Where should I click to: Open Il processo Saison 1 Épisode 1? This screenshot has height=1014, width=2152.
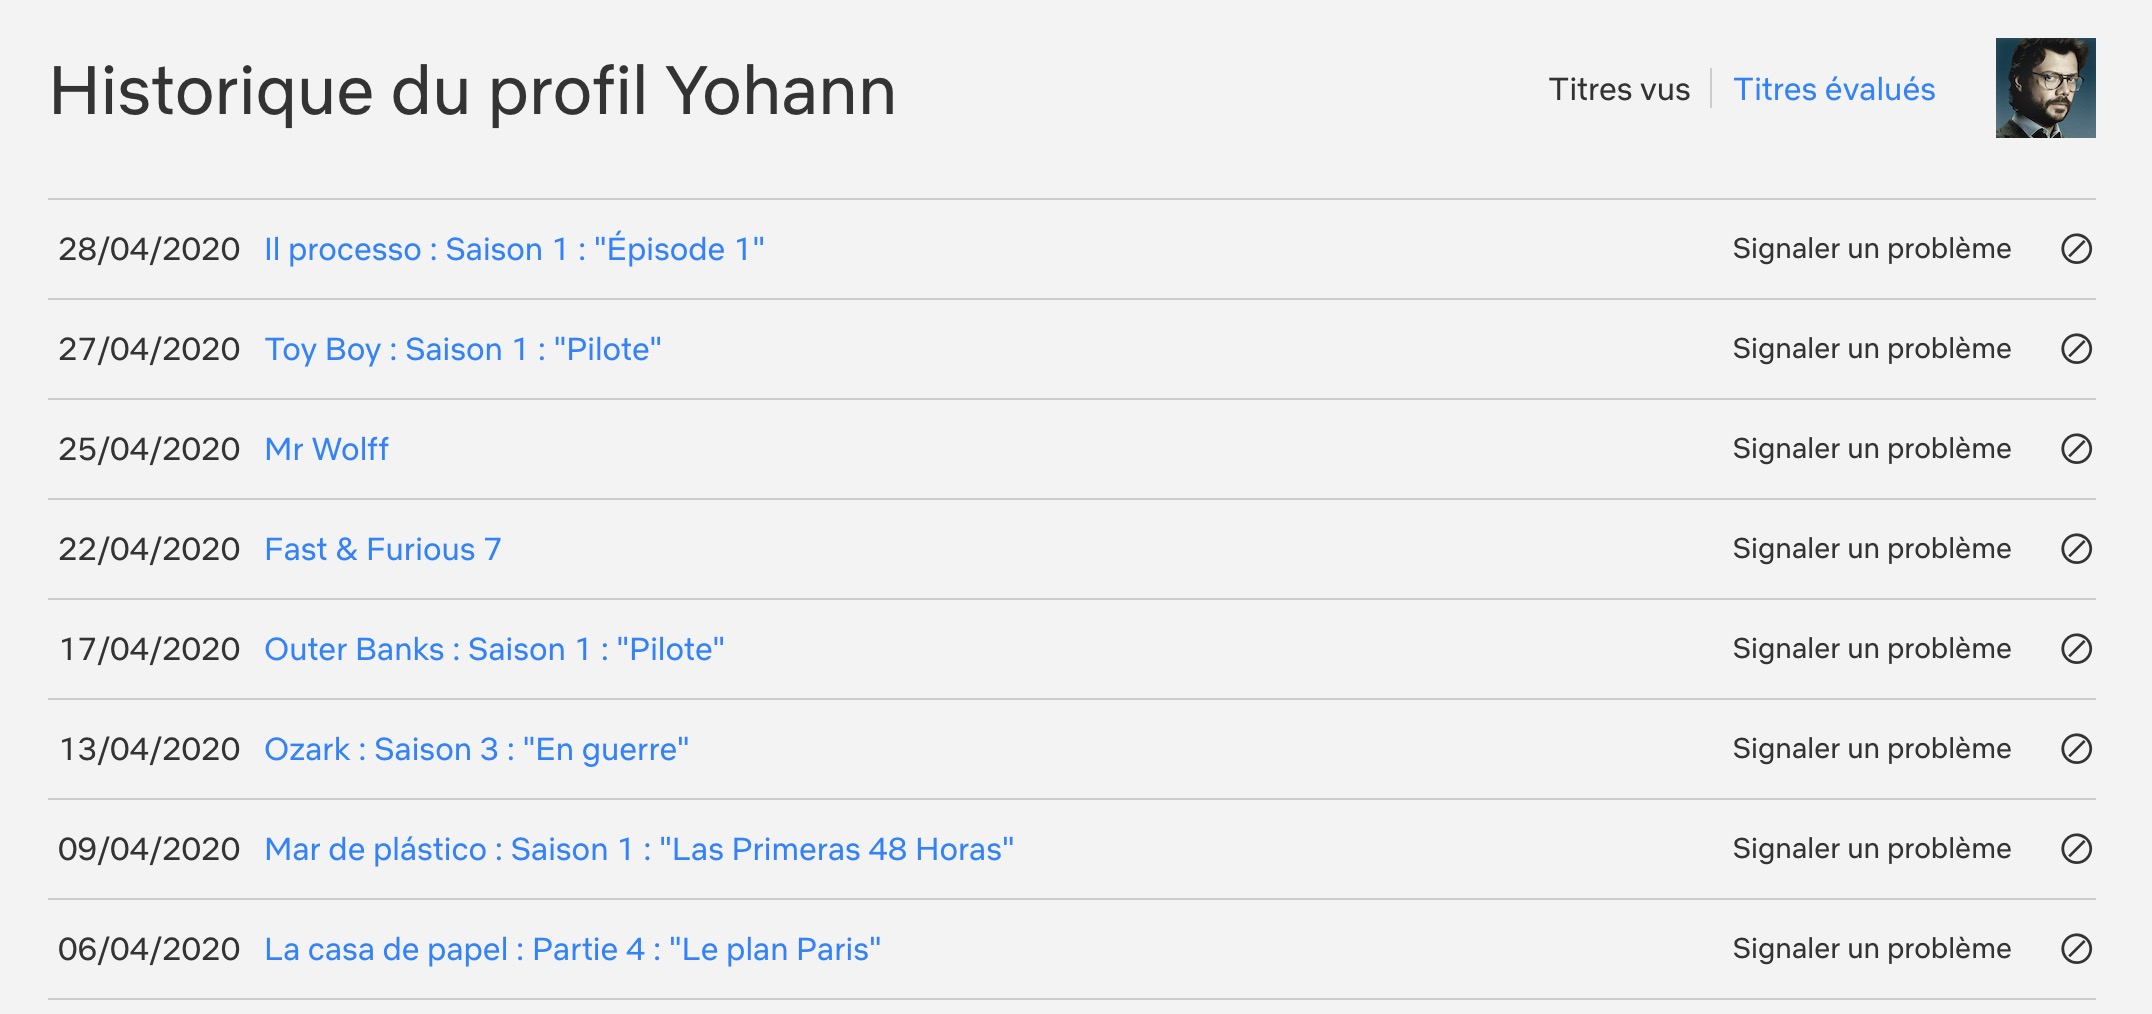point(514,249)
